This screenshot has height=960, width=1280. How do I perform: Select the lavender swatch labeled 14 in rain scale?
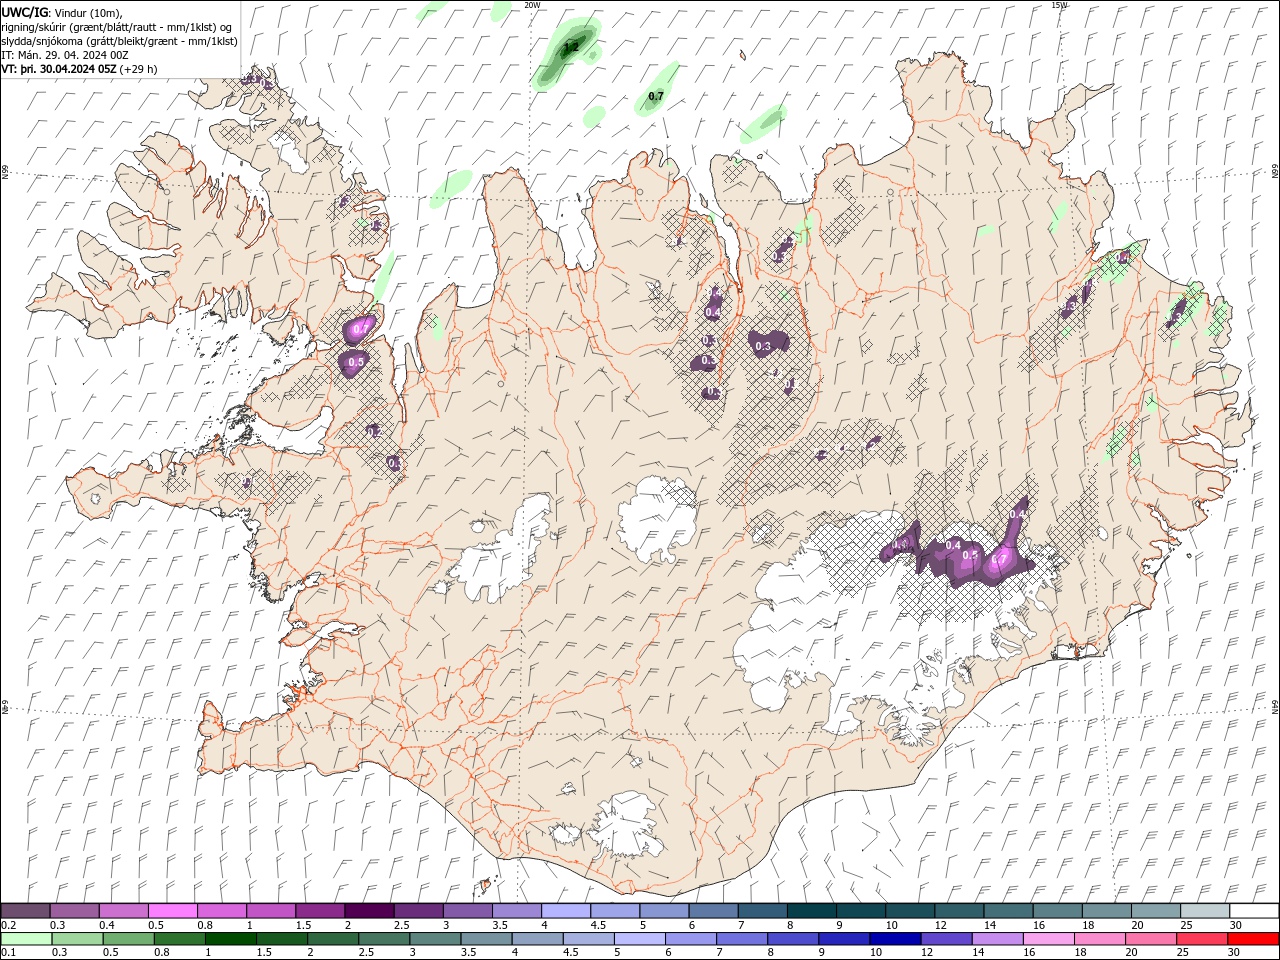997,939
